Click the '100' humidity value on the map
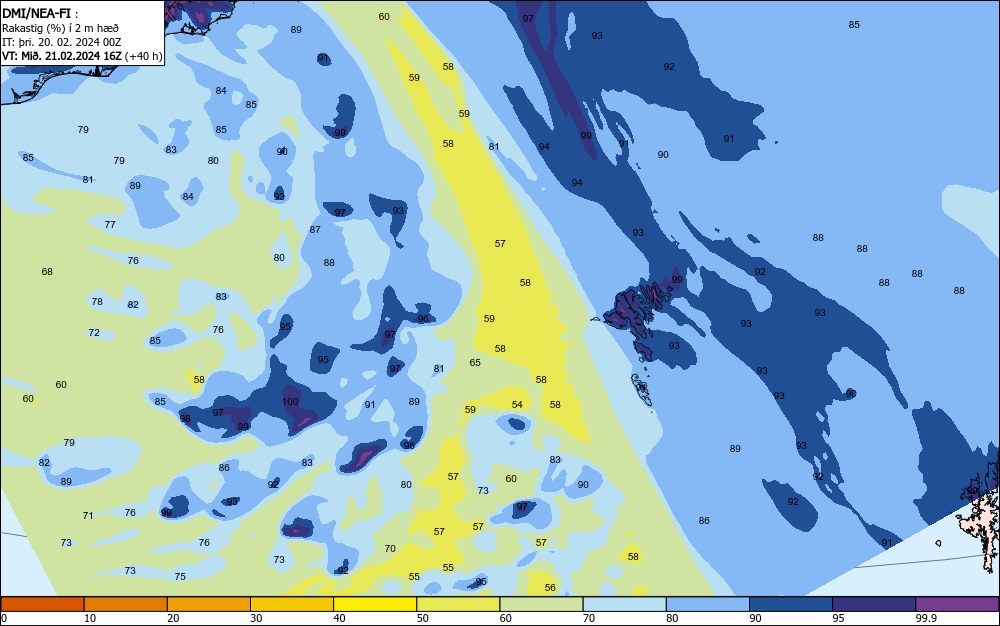Image resolution: width=1000 pixels, height=626 pixels. [290, 401]
